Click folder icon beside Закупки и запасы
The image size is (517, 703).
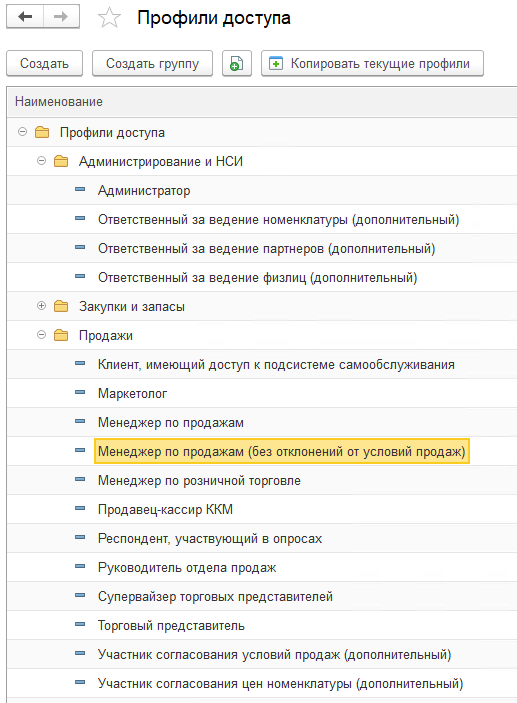coord(61,306)
